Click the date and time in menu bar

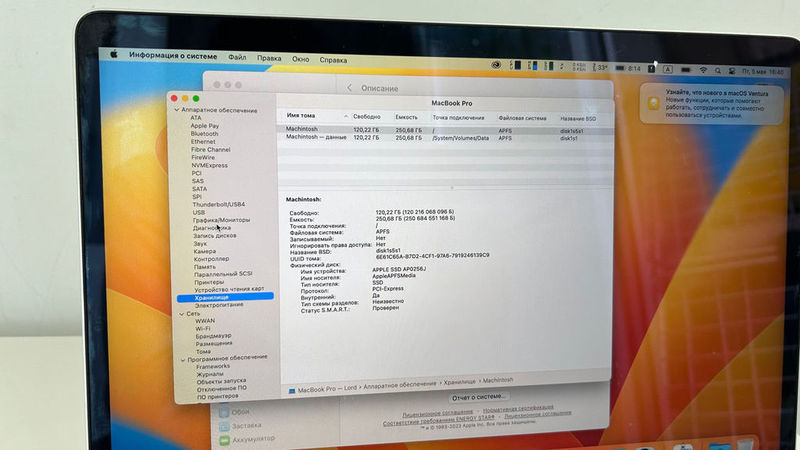click(x=762, y=72)
